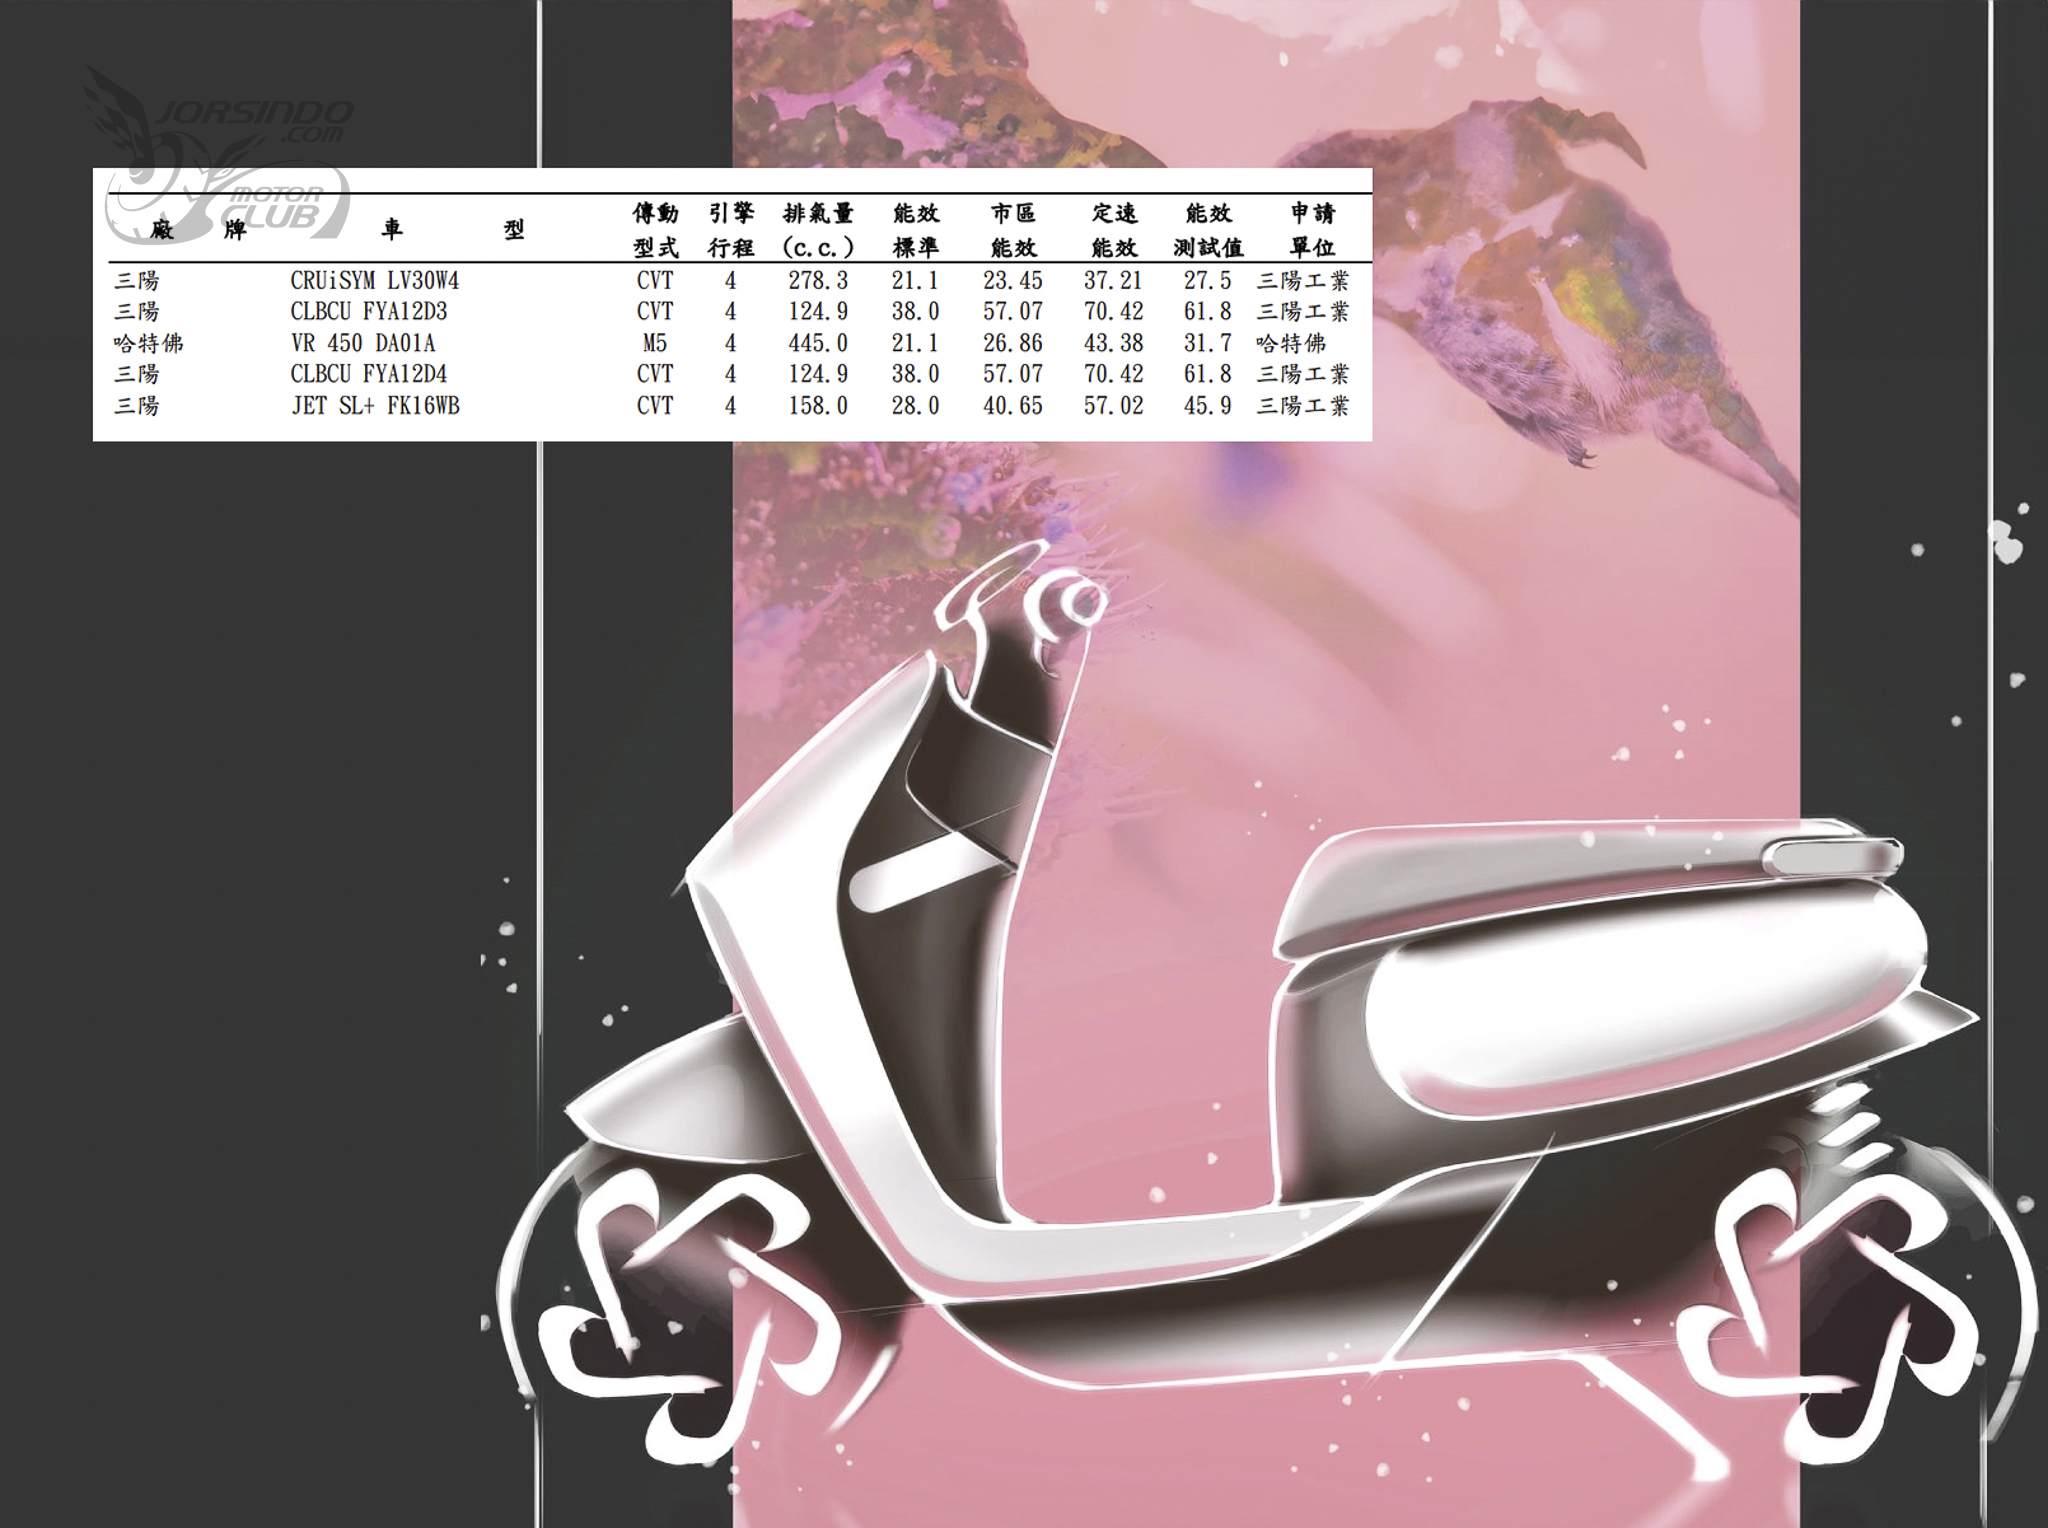Click standard '38.0' in the FYA12D4 row
This screenshot has height=1528, width=2048.
point(916,374)
